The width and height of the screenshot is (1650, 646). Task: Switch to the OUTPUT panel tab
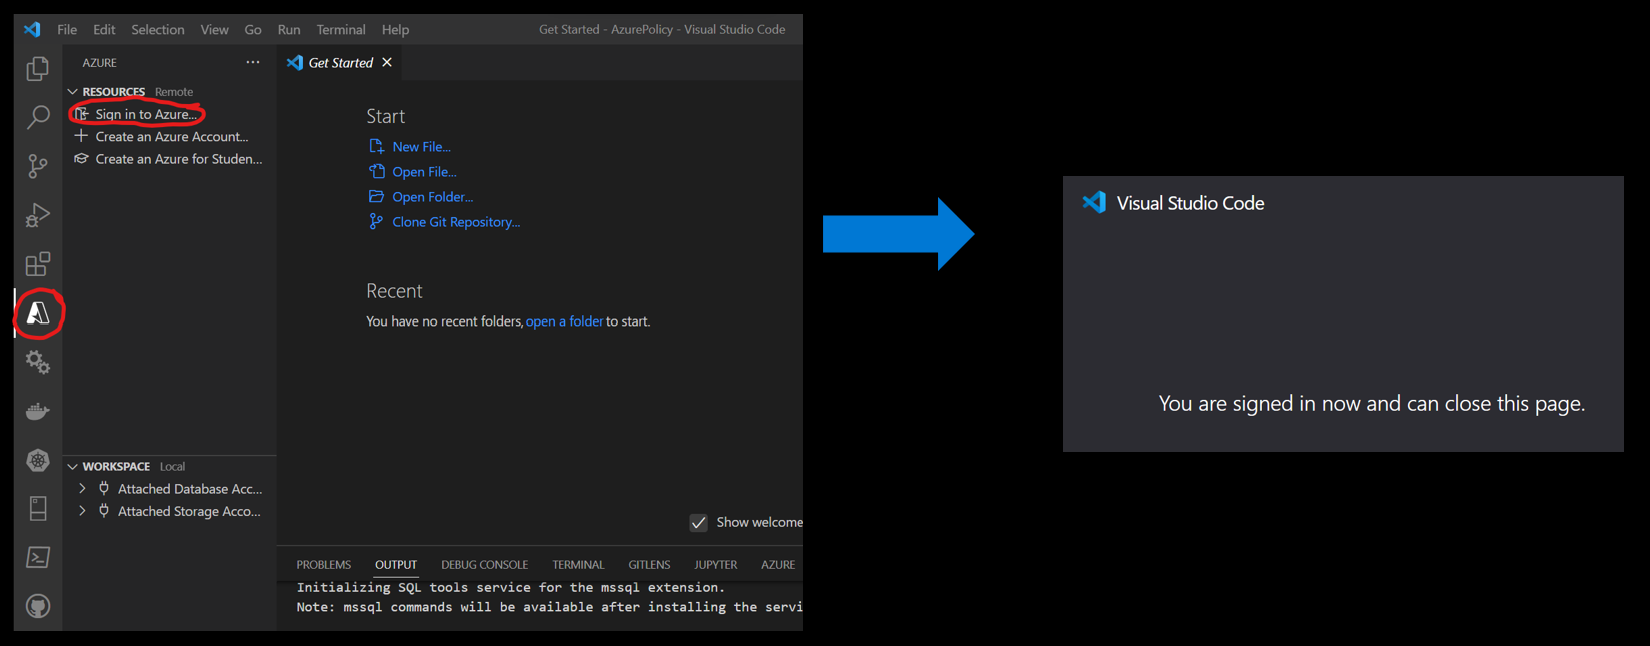coord(396,564)
